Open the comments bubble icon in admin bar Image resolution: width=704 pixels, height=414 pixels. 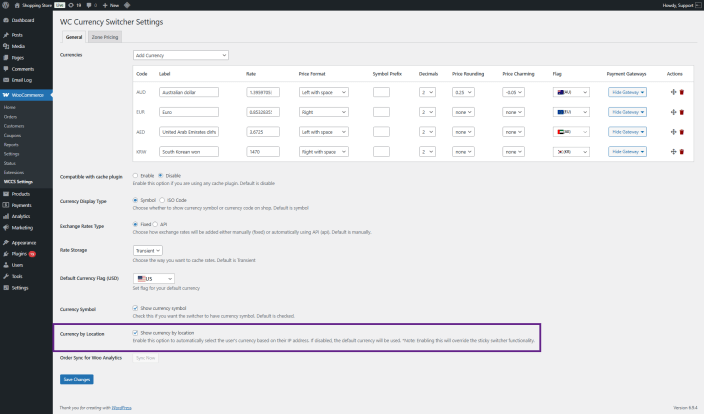point(92,5)
